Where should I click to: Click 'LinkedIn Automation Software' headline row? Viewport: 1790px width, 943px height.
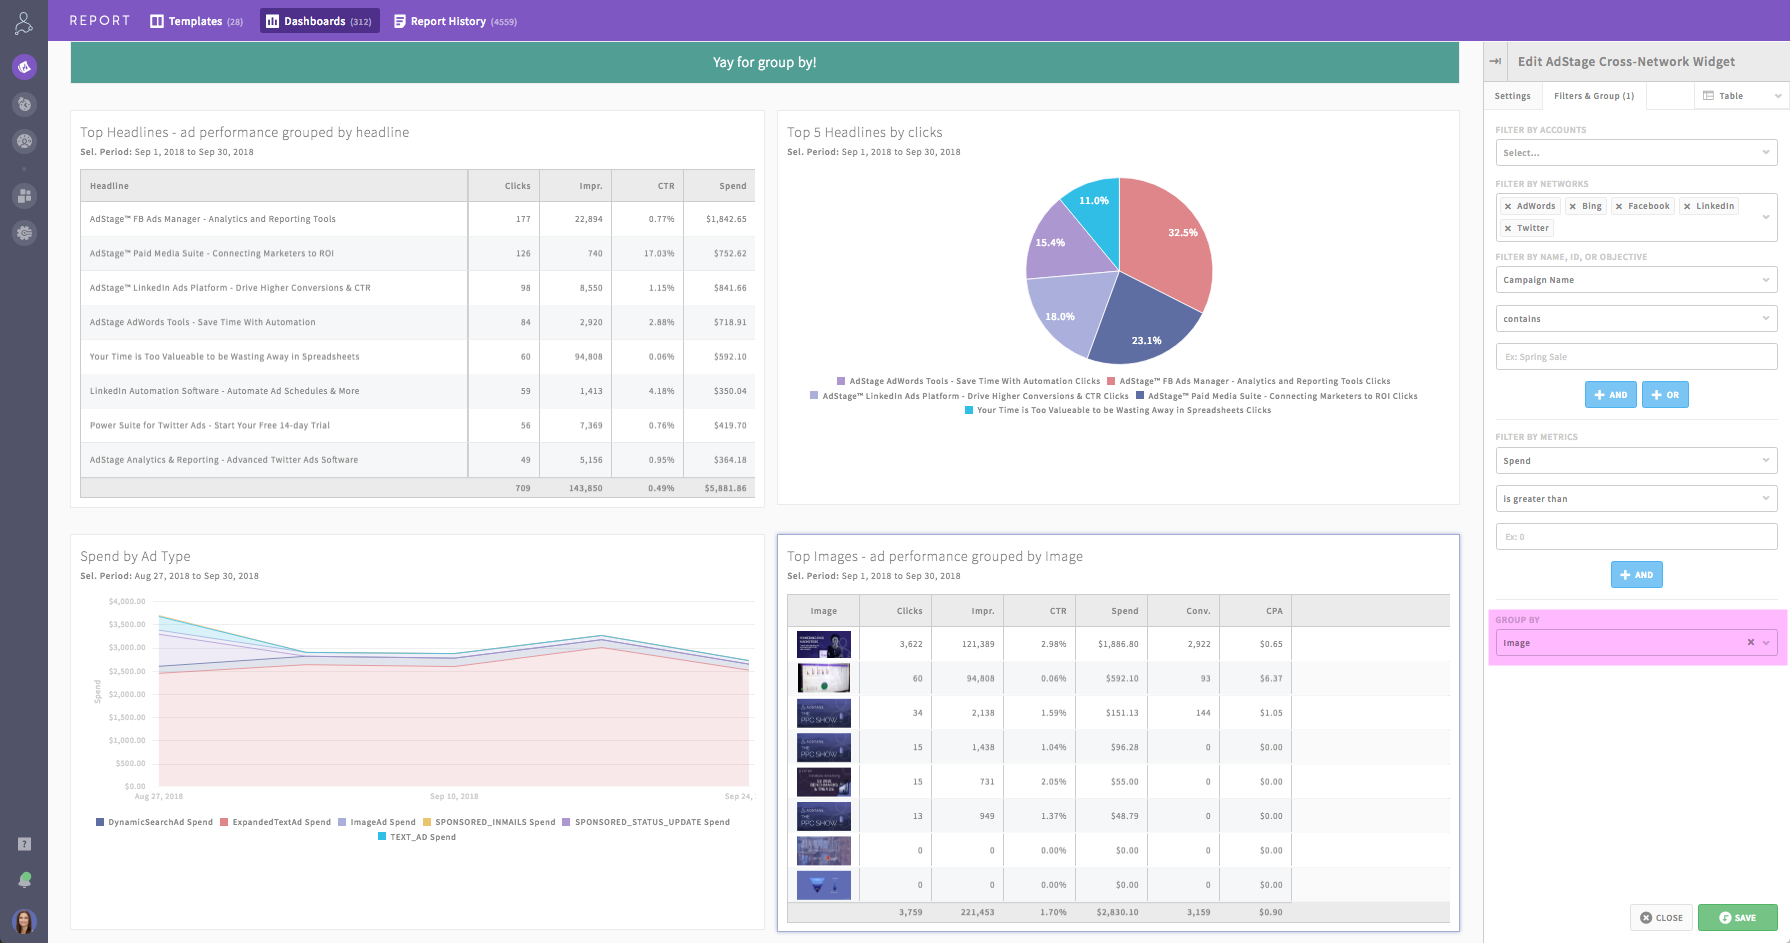click(418, 391)
